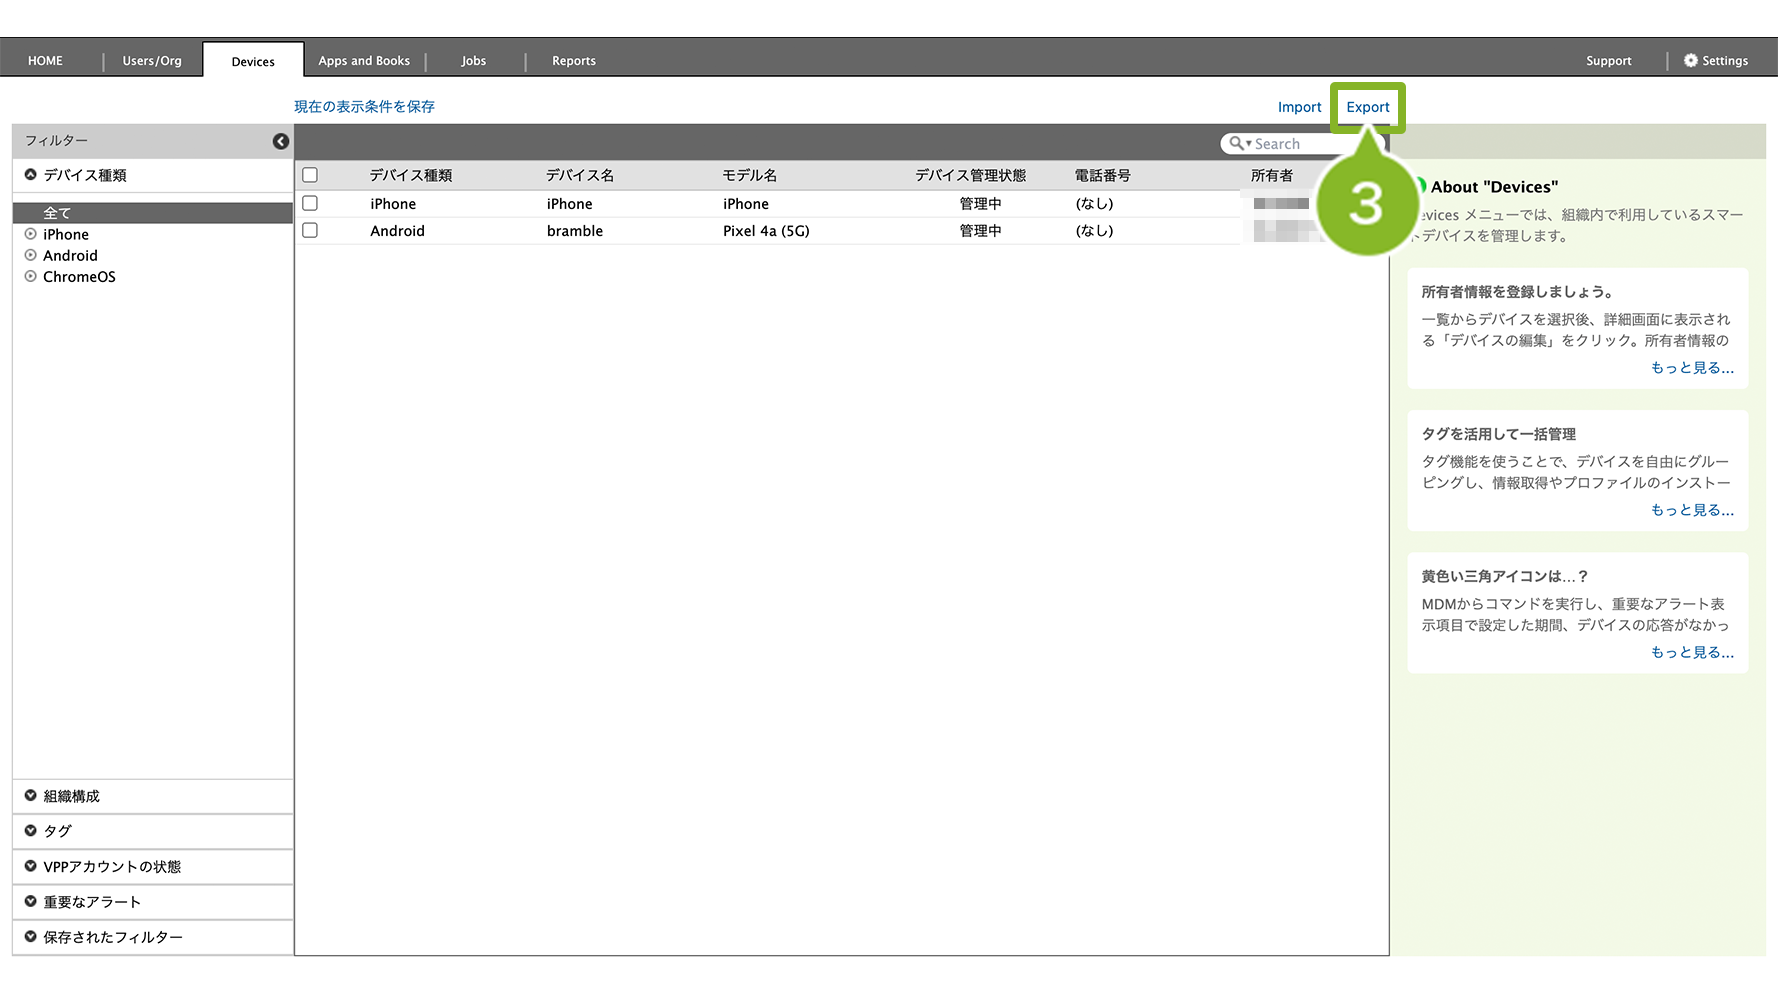The height and width of the screenshot is (1000, 1778).
Task: Check the Android bramble row checkbox
Action: click(310, 230)
